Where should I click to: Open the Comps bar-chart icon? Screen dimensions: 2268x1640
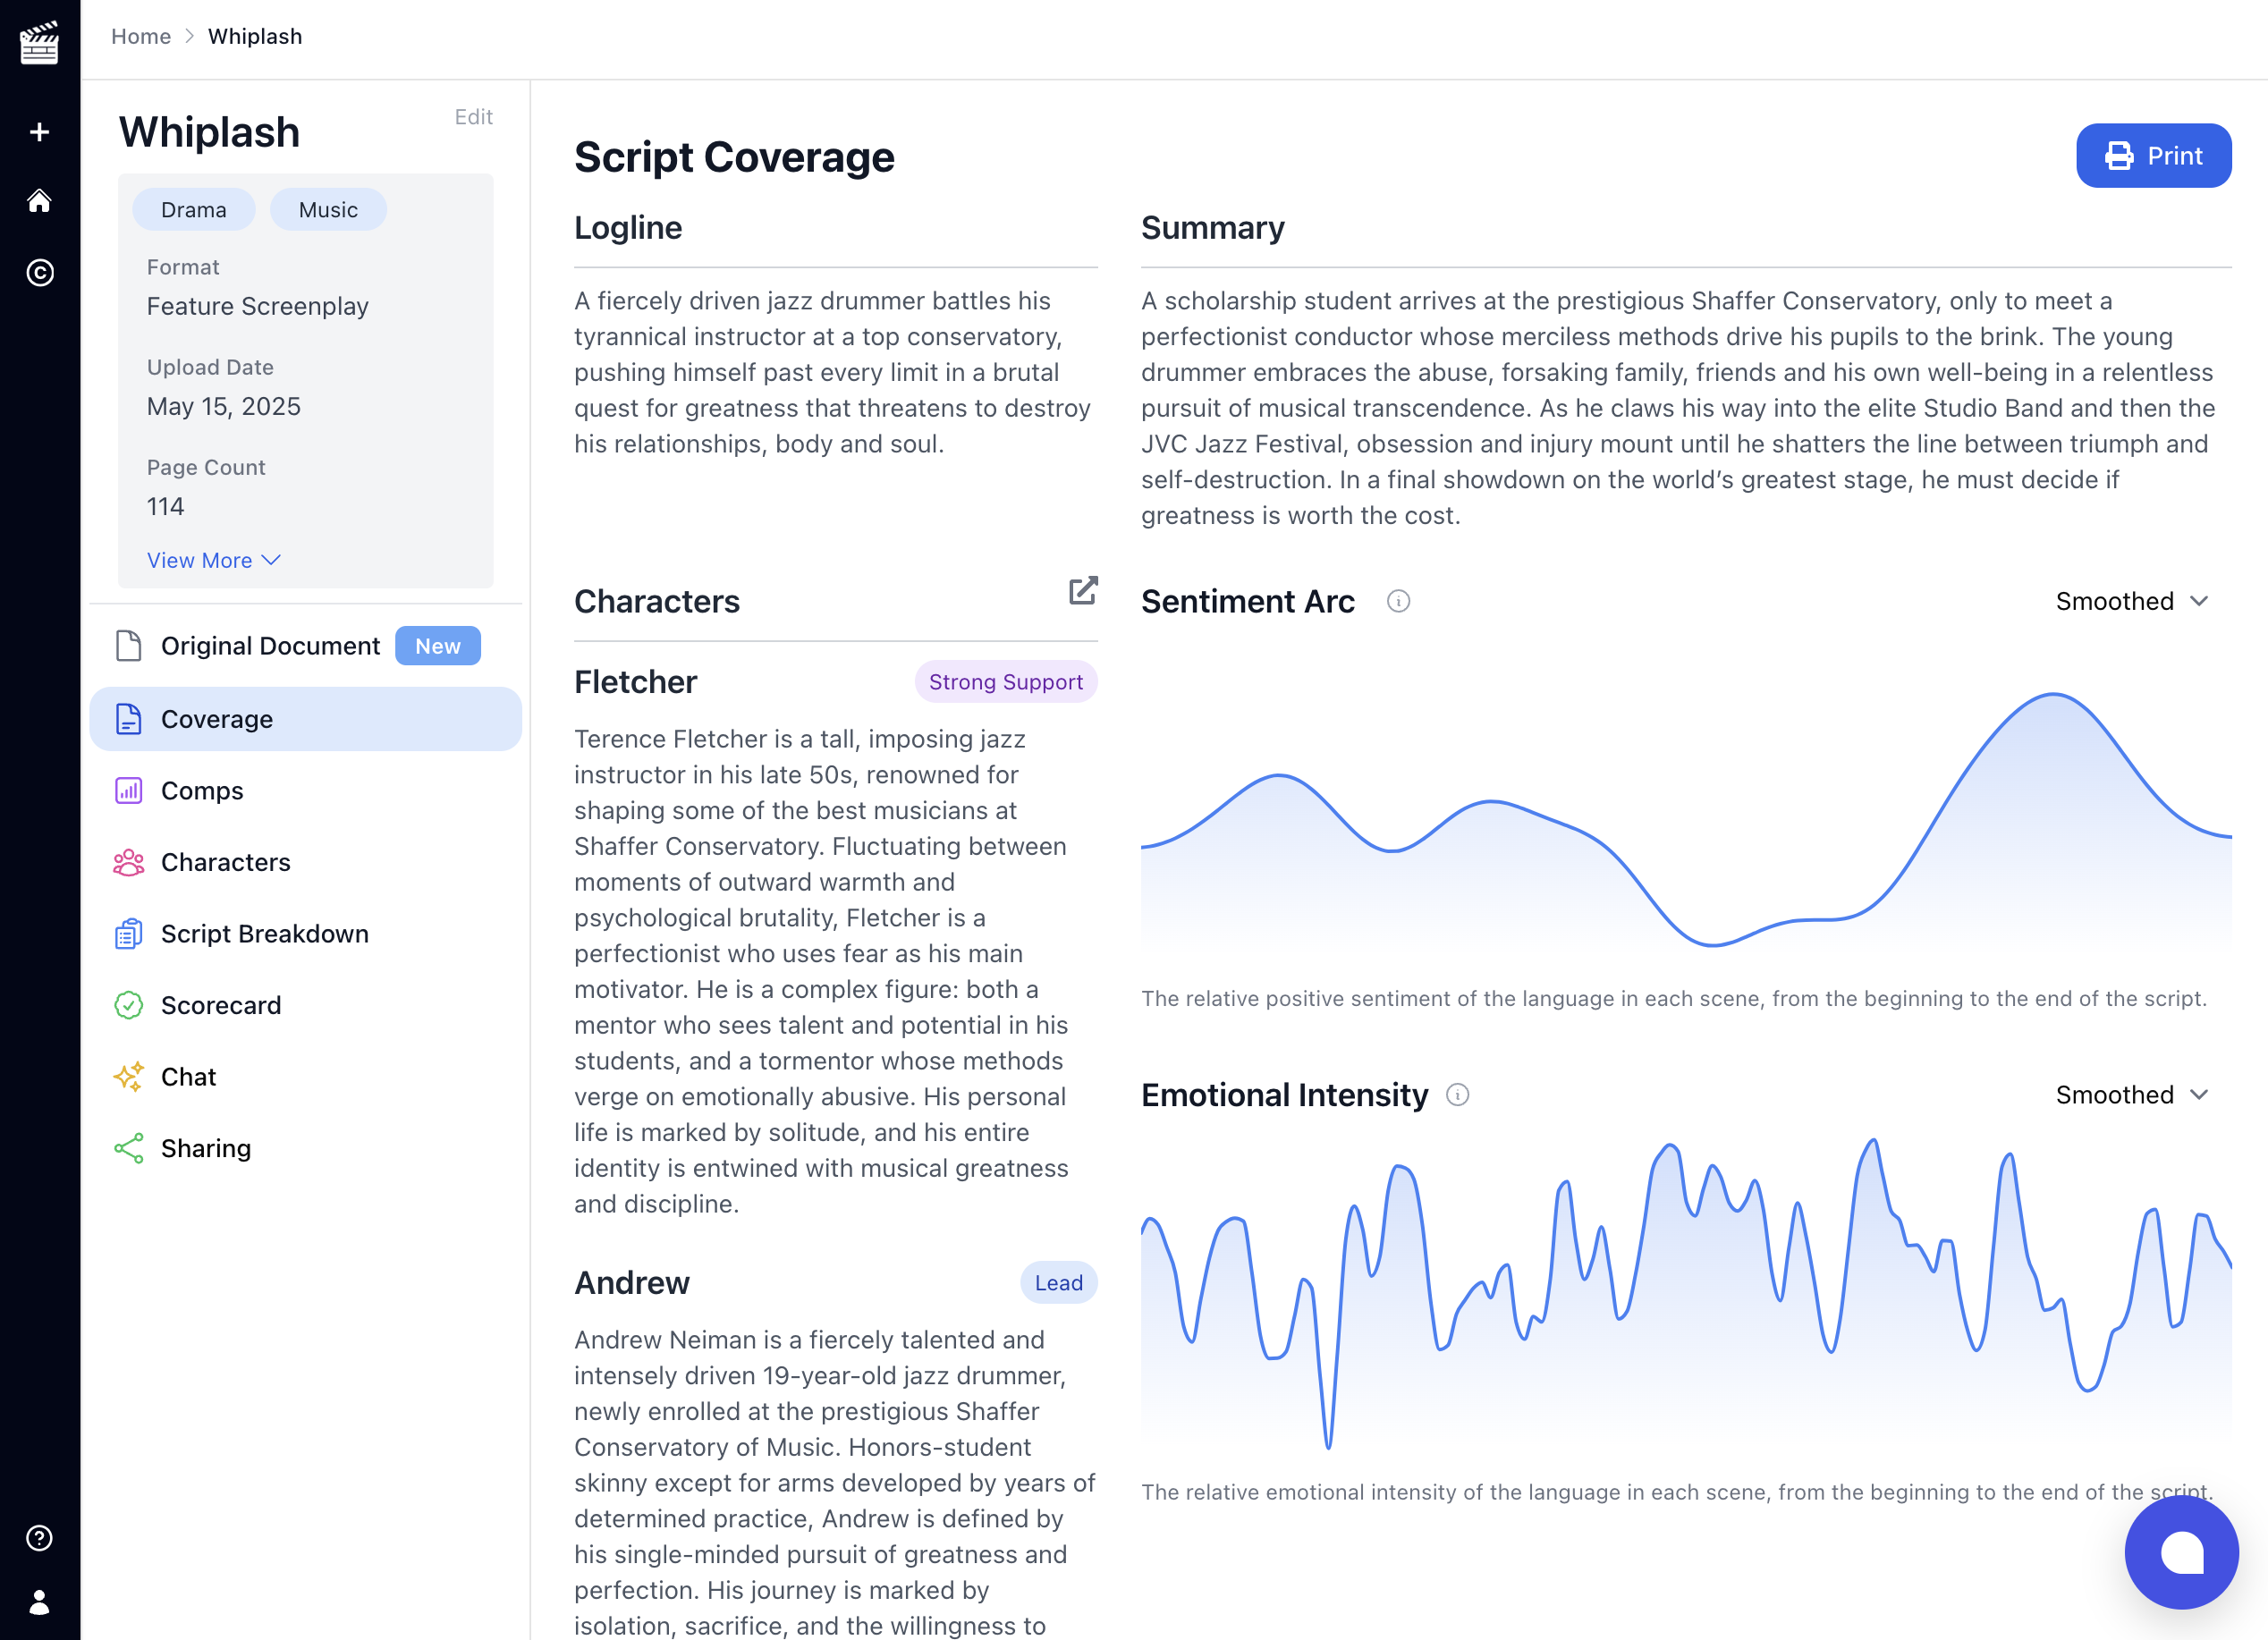[128, 790]
